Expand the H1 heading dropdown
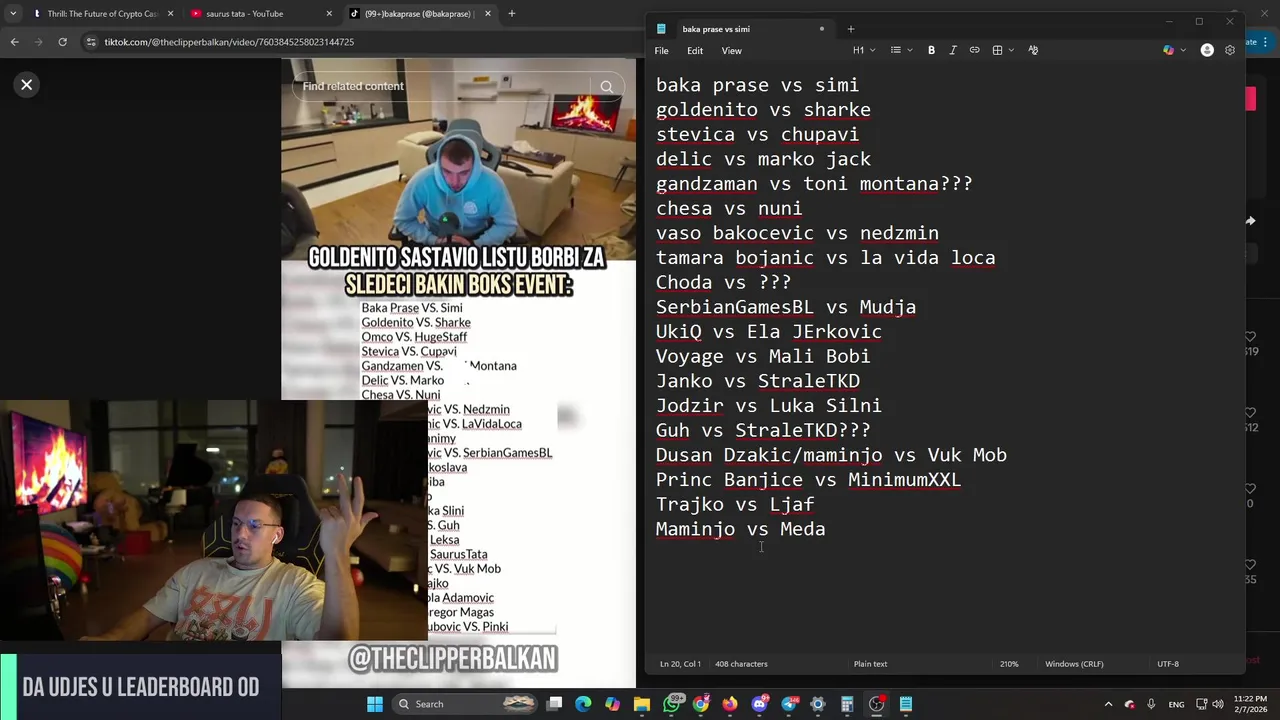Image resolution: width=1280 pixels, height=720 pixels. point(864,50)
